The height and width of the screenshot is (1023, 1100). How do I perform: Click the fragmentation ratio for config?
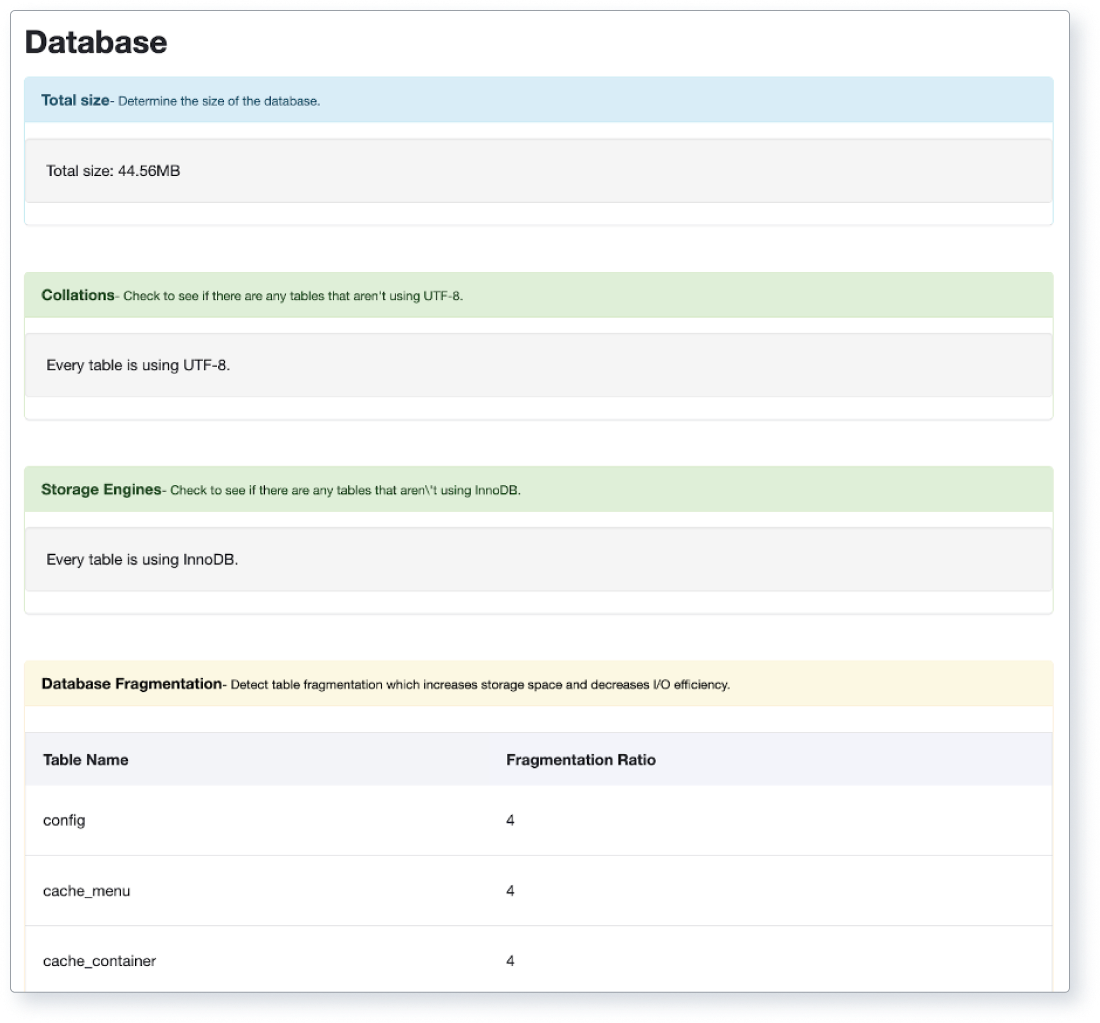point(510,820)
